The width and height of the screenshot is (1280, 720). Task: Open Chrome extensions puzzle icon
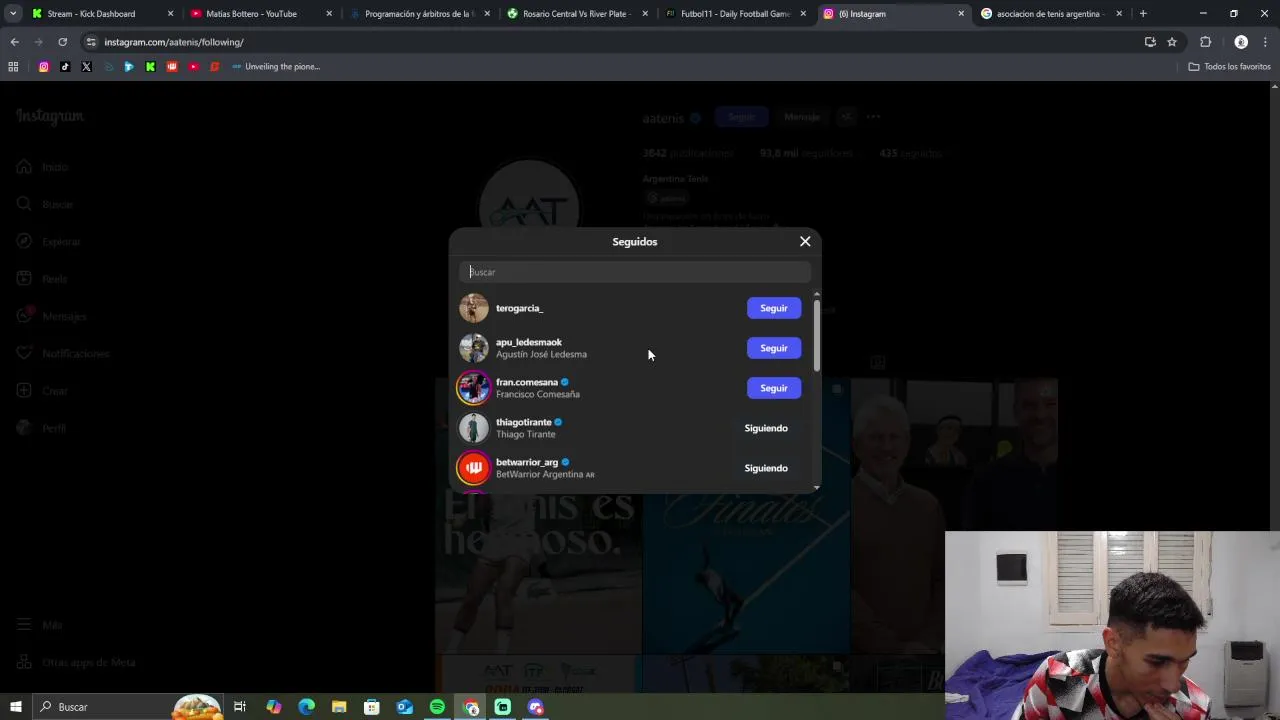[1205, 42]
